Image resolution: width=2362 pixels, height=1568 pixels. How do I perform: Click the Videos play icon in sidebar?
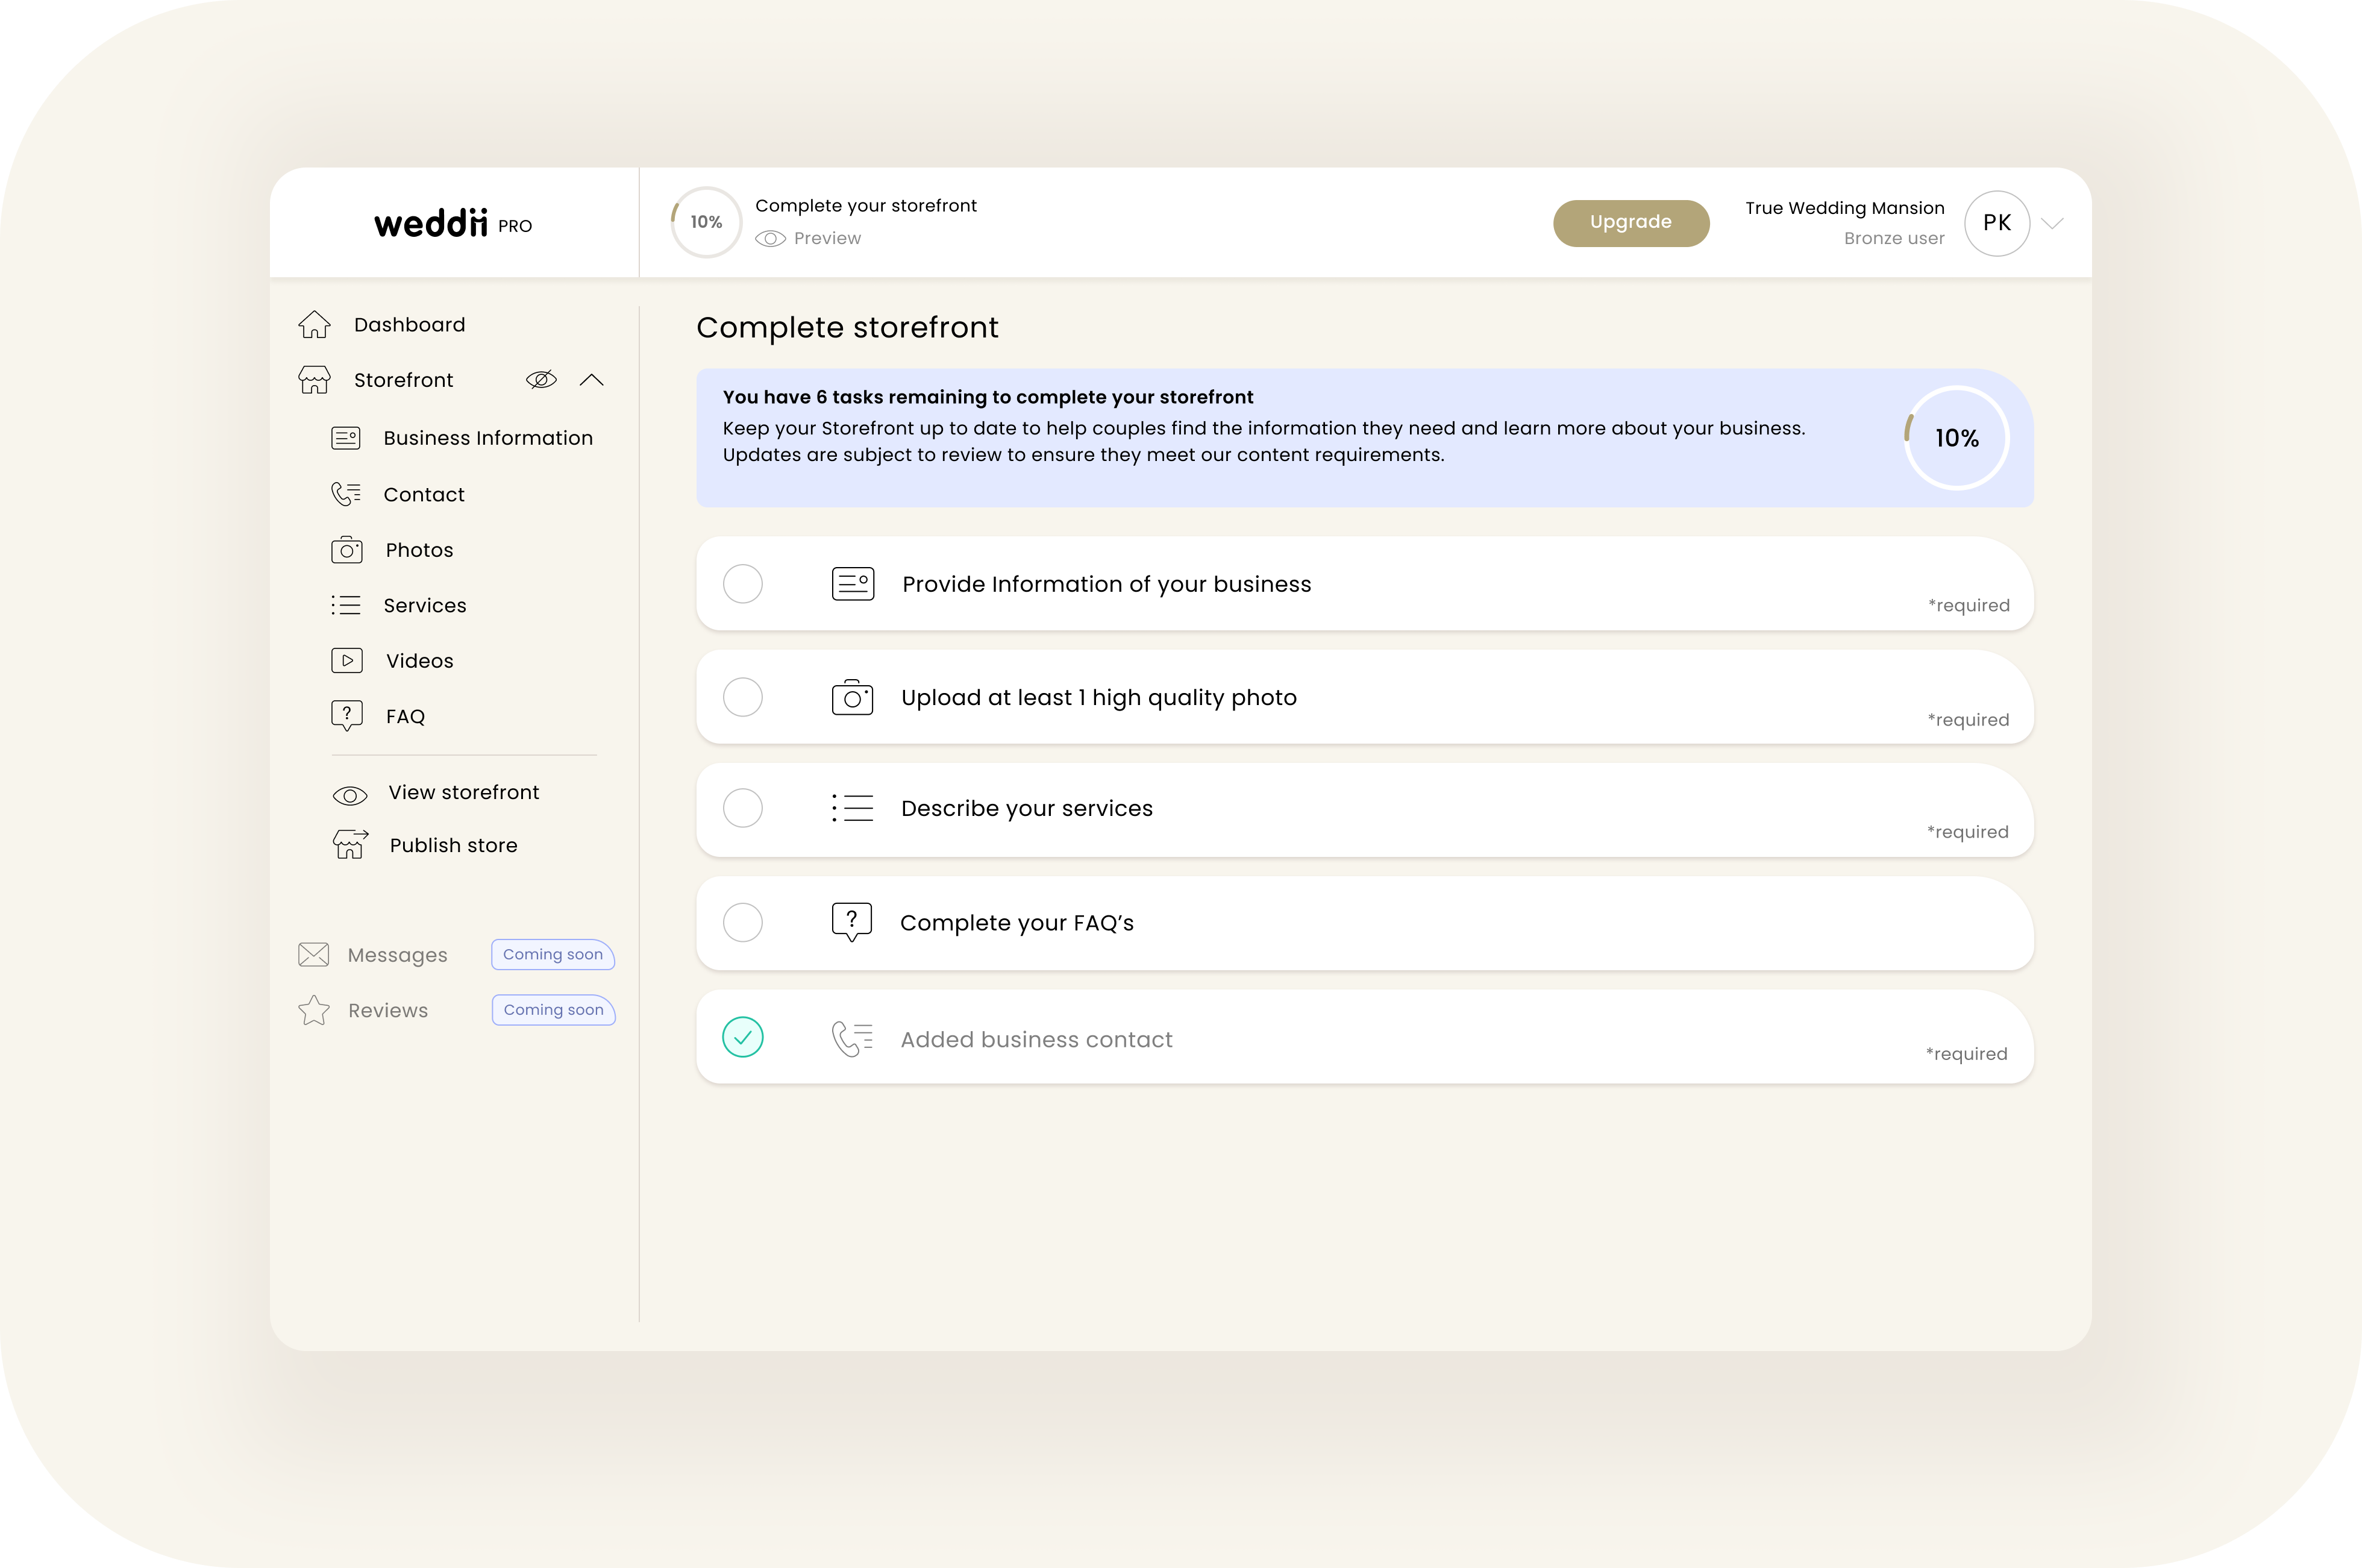[x=347, y=661]
